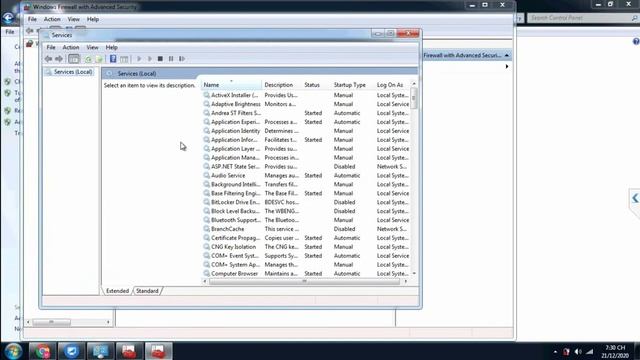Screen dimensions: 640x360
Task: Open Action menu in Windows Firewall window
Action: [x=52, y=19]
